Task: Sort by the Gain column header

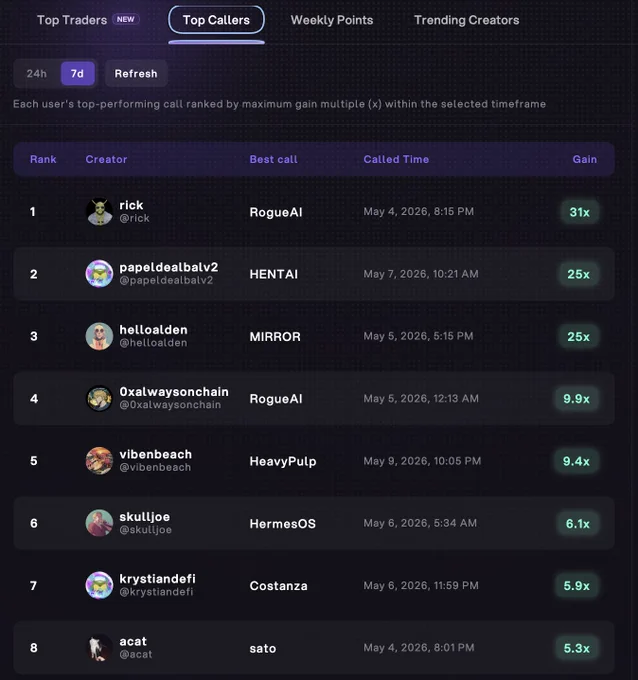Action: point(585,159)
